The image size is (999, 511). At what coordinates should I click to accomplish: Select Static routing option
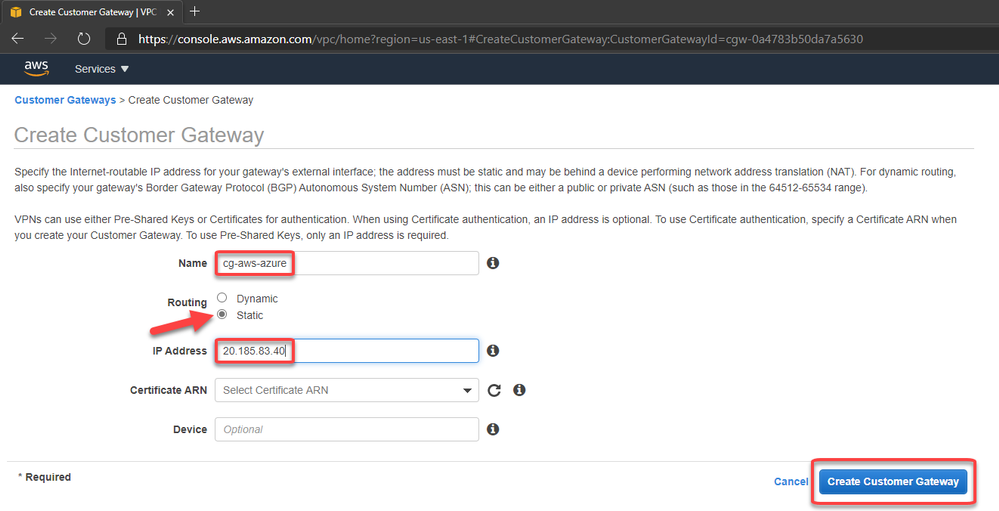(222, 315)
